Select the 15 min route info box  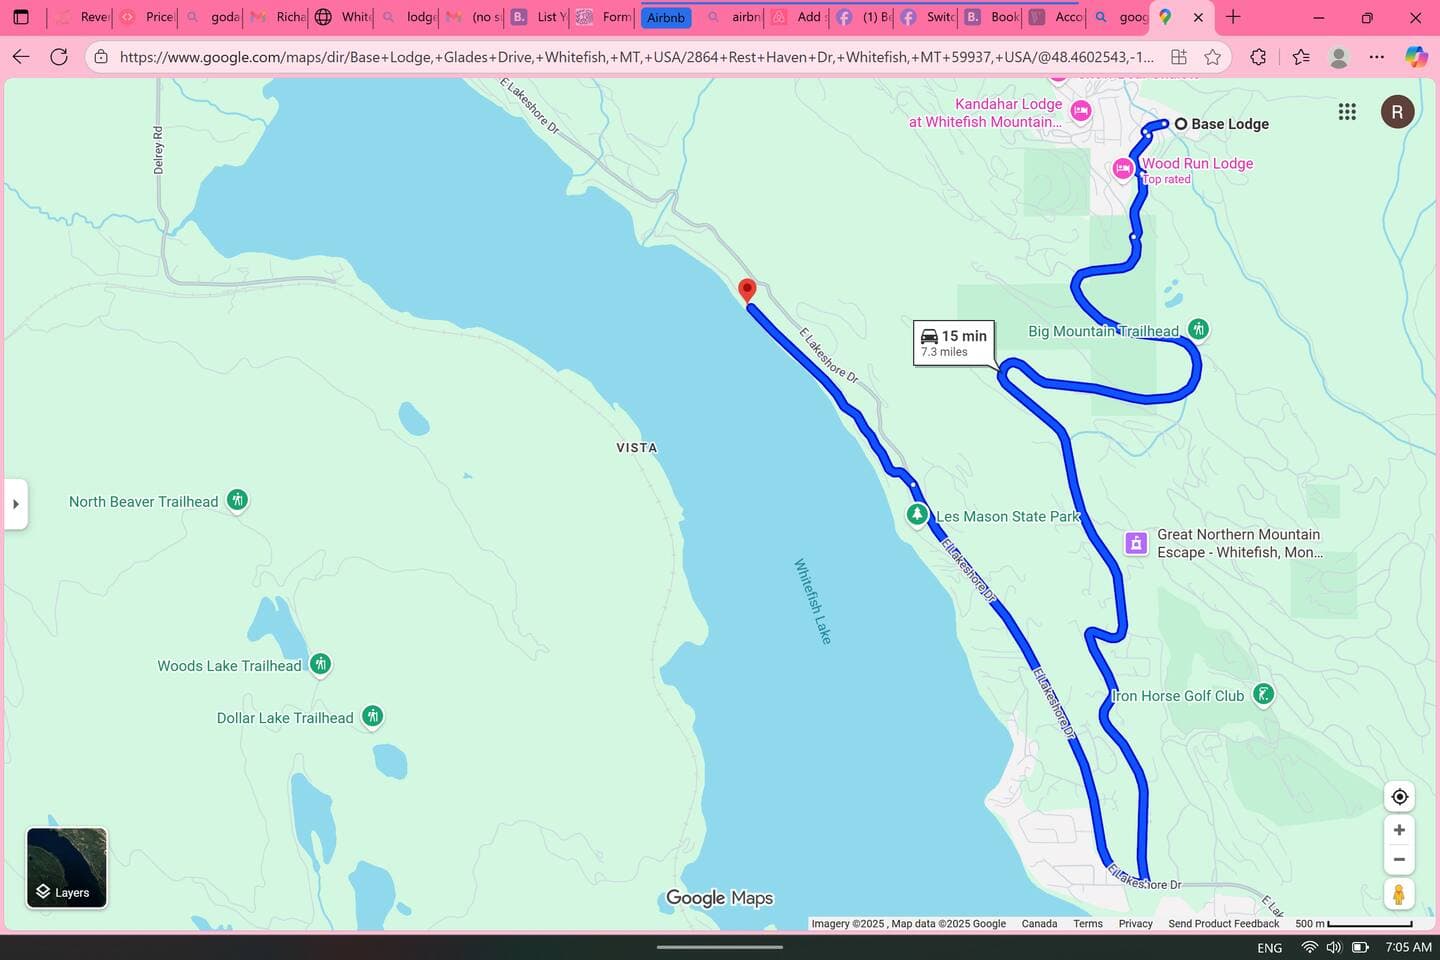pyautogui.click(x=954, y=343)
